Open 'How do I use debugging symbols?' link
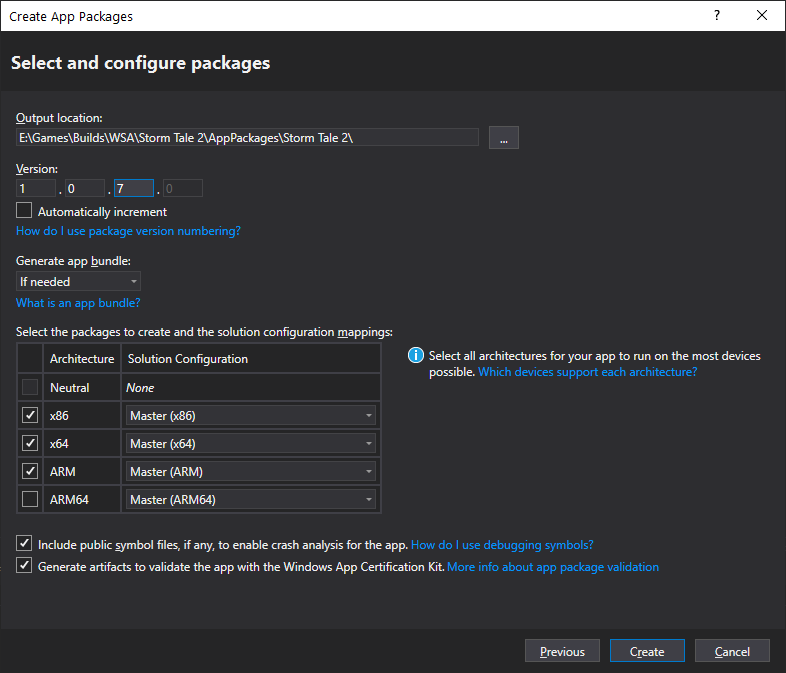Image resolution: width=786 pixels, height=673 pixels. [x=502, y=545]
